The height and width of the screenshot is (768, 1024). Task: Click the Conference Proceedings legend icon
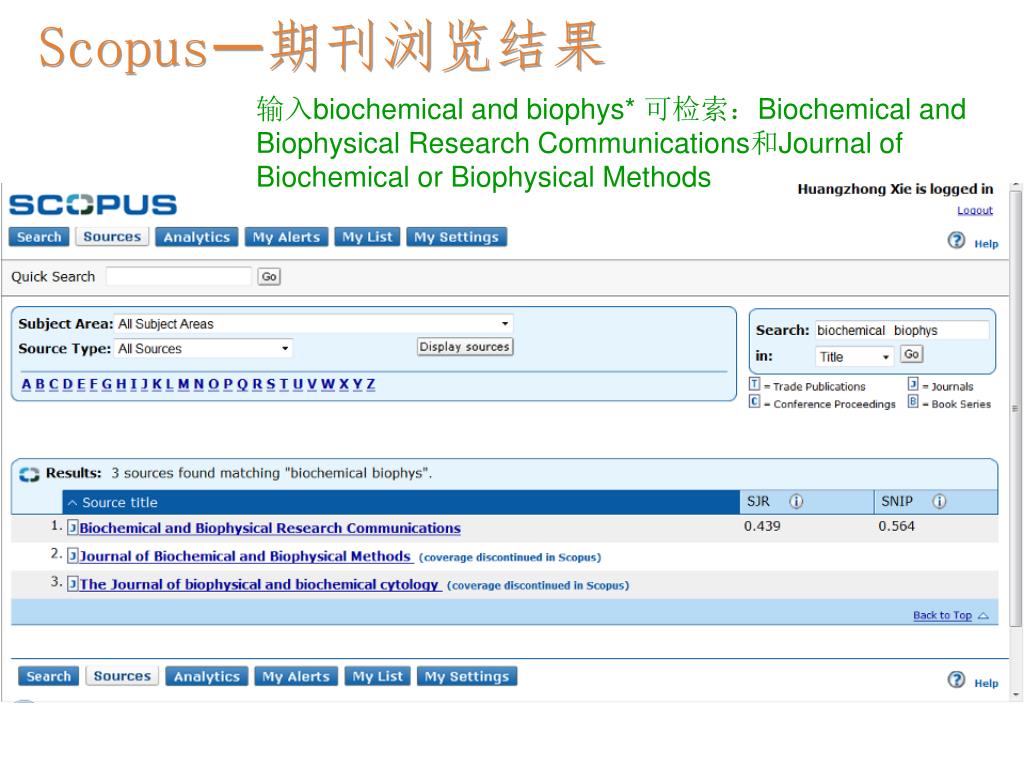tap(754, 402)
